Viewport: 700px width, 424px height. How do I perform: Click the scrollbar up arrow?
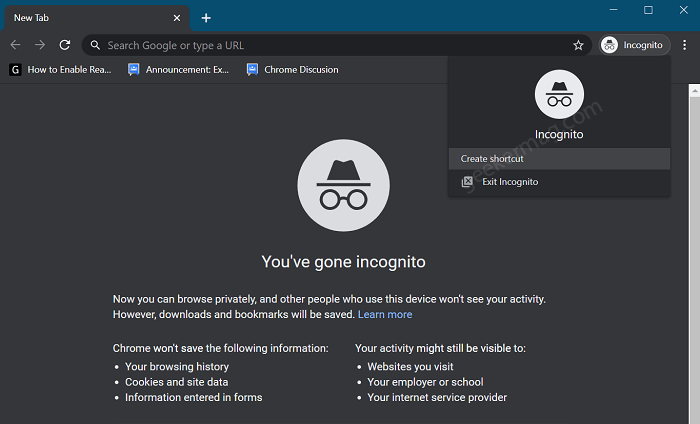694,91
